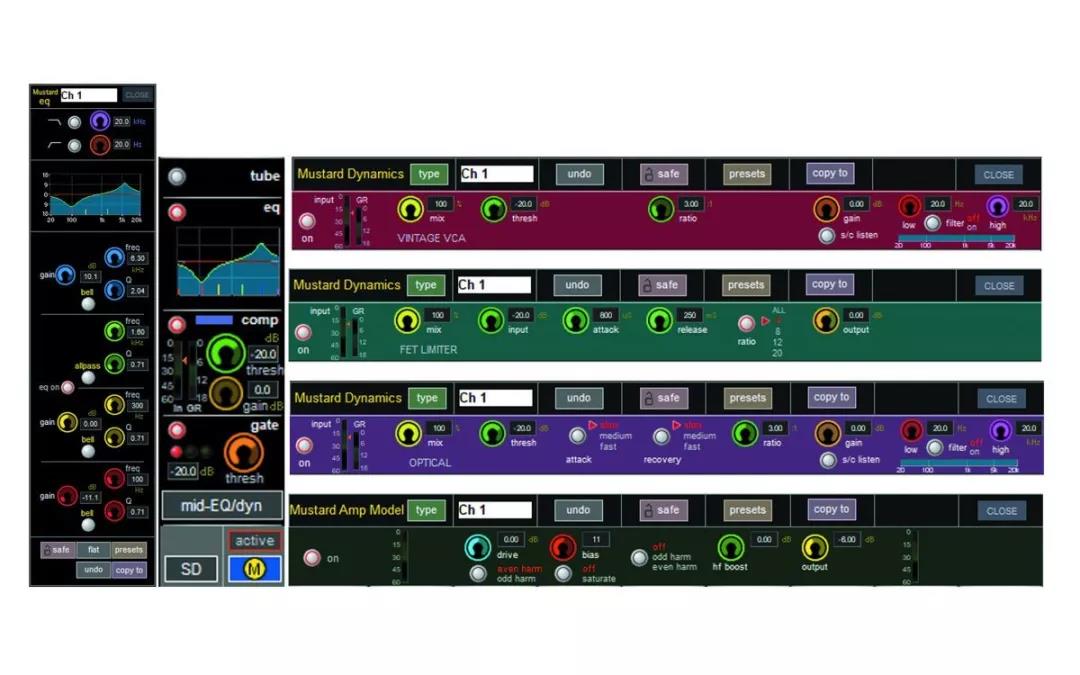Viewport: 1080px width, 675px height.
Task: Toggle the gate on button in channel strip
Action: click(177, 430)
